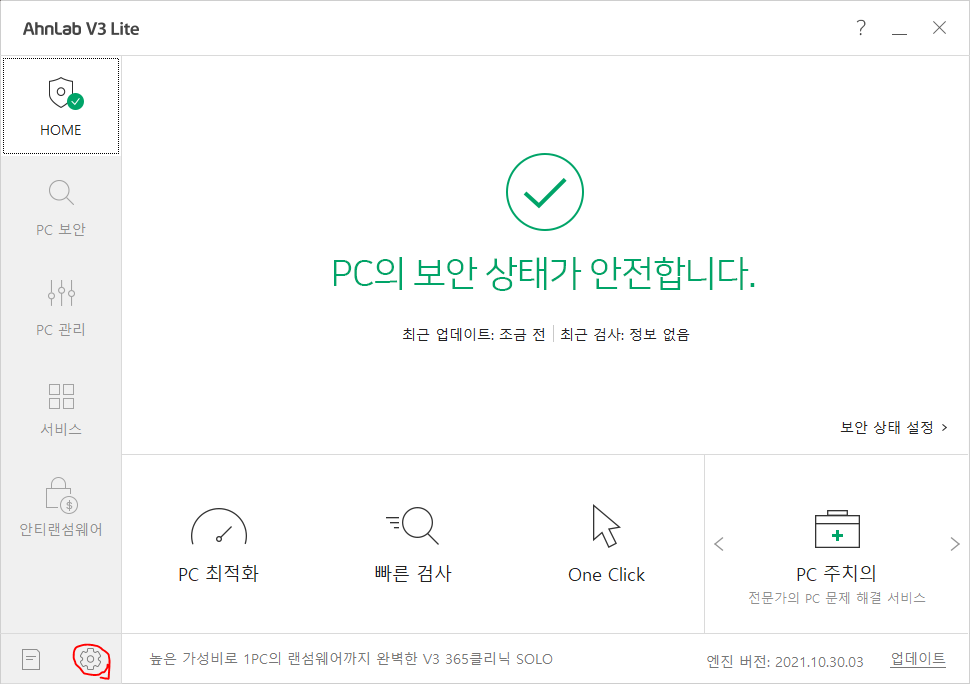Launch One Click cursor feature
Screen dimensions: 970x684
[x=606, y=544]
